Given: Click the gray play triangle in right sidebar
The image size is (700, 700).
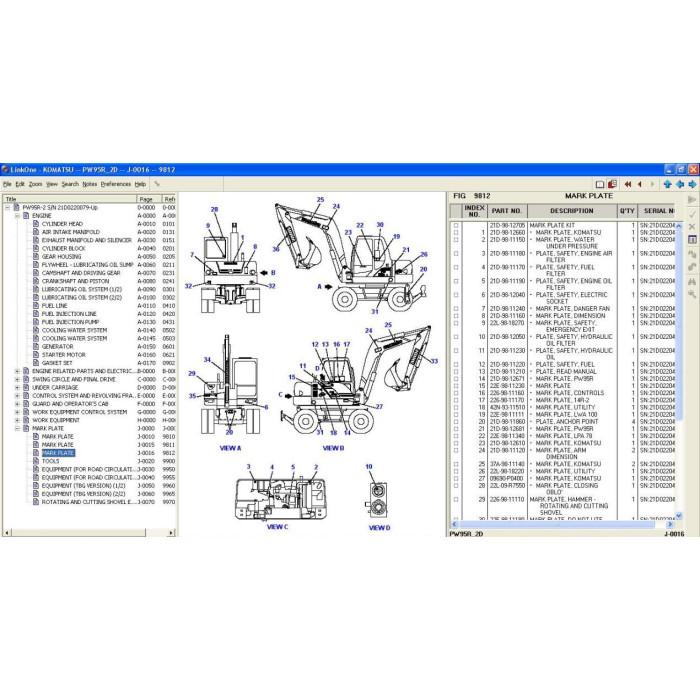Looking at the screenshot, I should point(692,200).
